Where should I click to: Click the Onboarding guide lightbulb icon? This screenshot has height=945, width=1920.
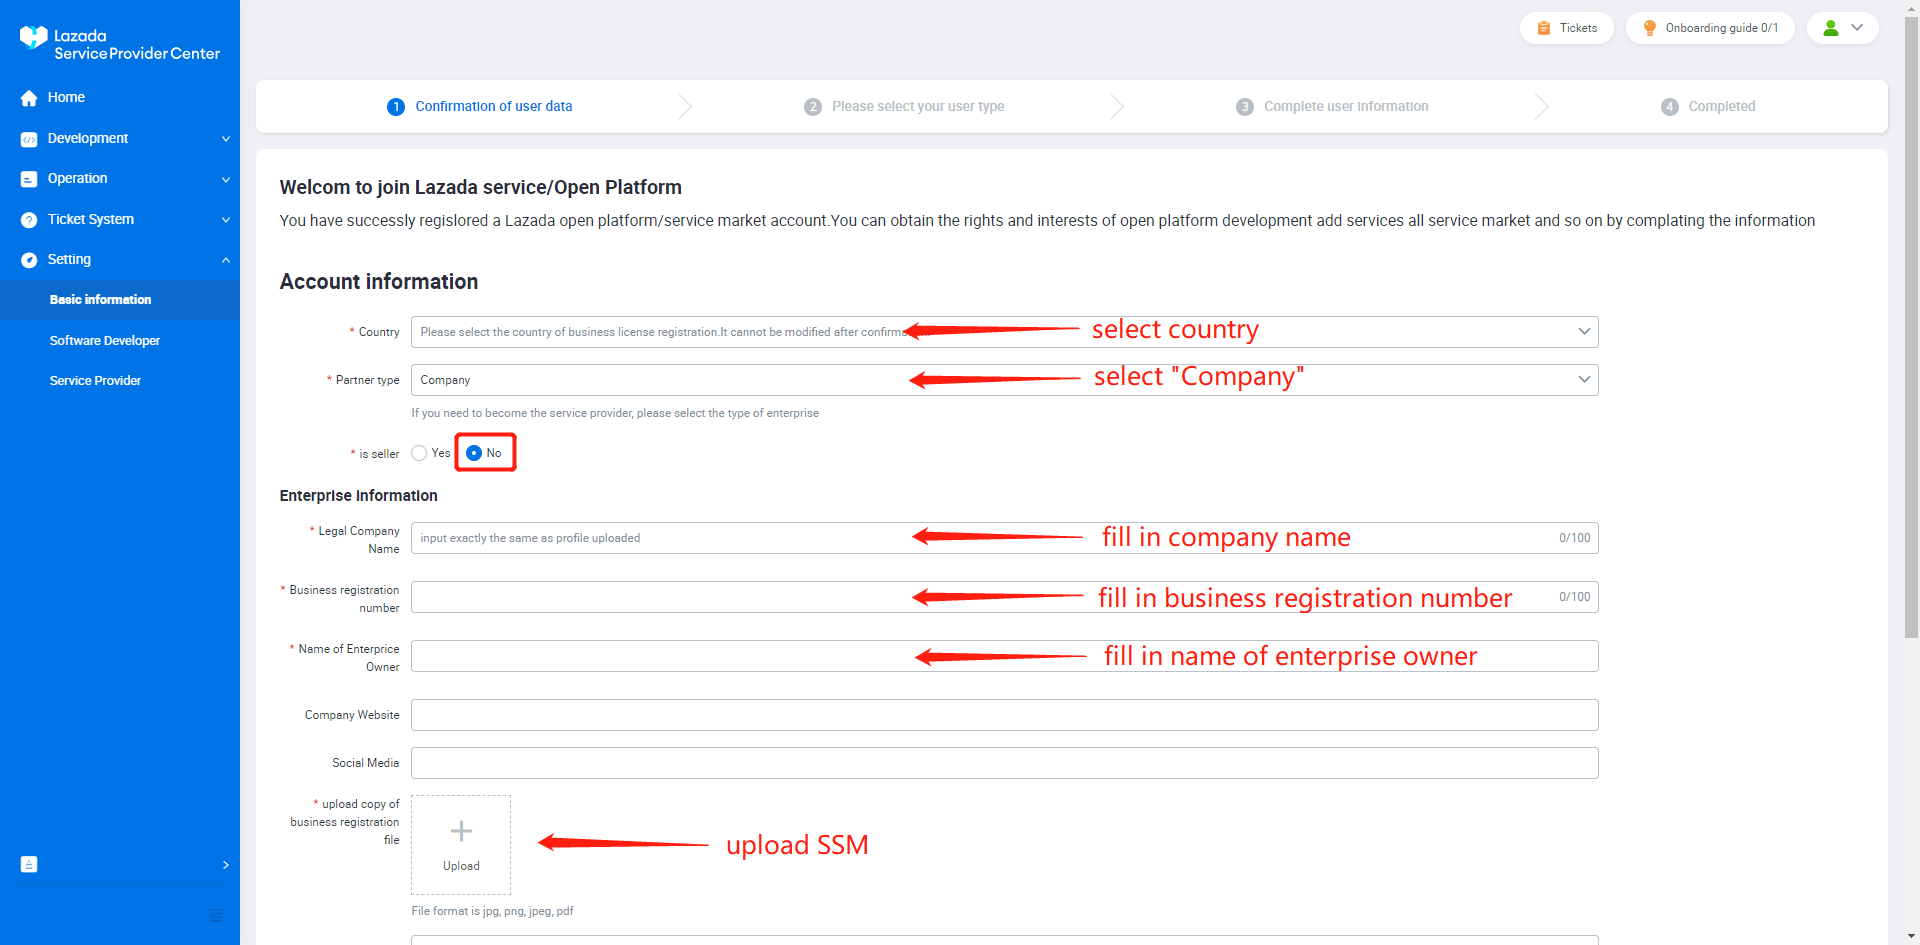1650,28
